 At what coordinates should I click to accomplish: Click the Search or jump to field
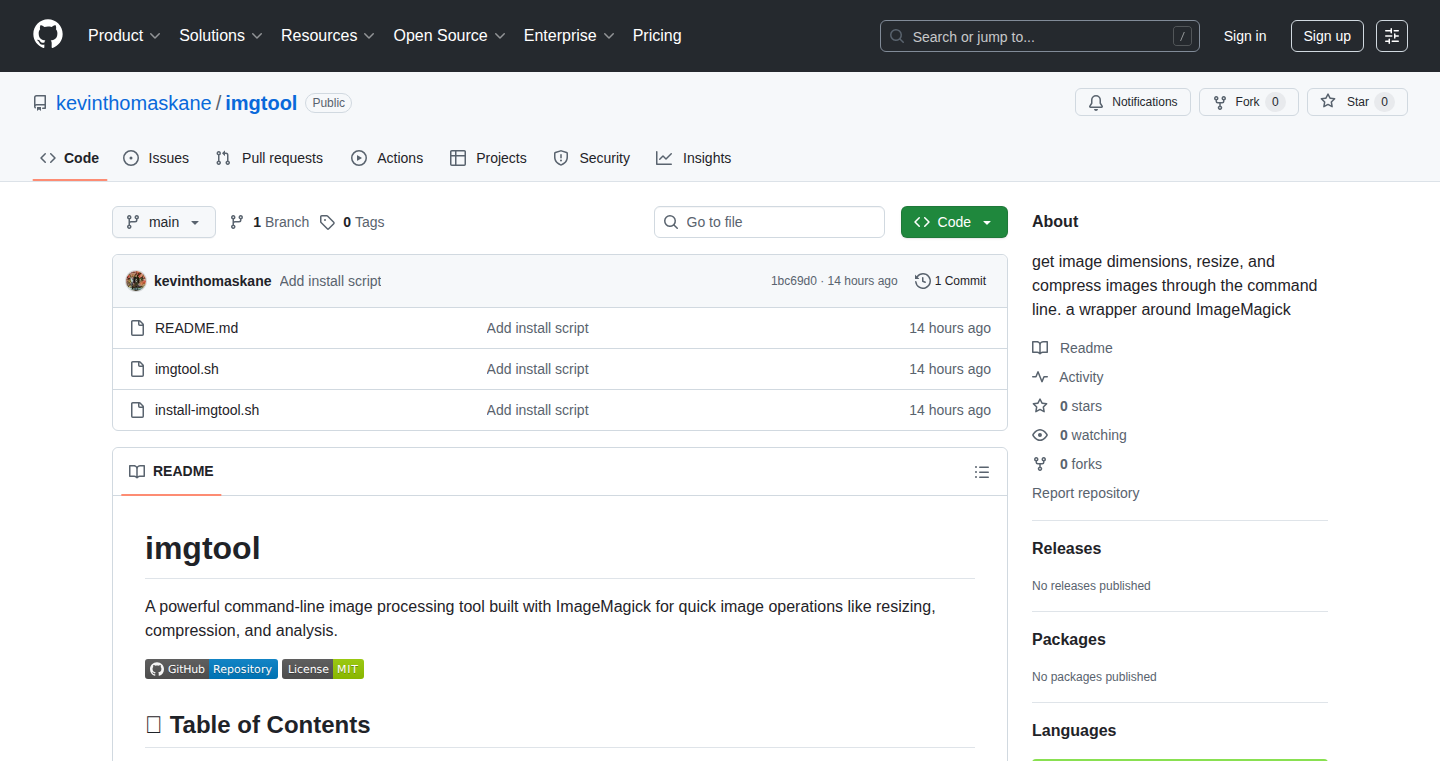[x=1040, y=36]
